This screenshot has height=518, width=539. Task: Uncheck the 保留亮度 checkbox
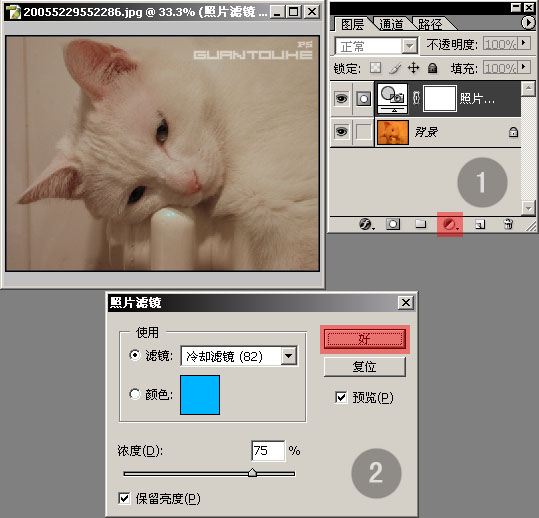(x=124, y=498)
